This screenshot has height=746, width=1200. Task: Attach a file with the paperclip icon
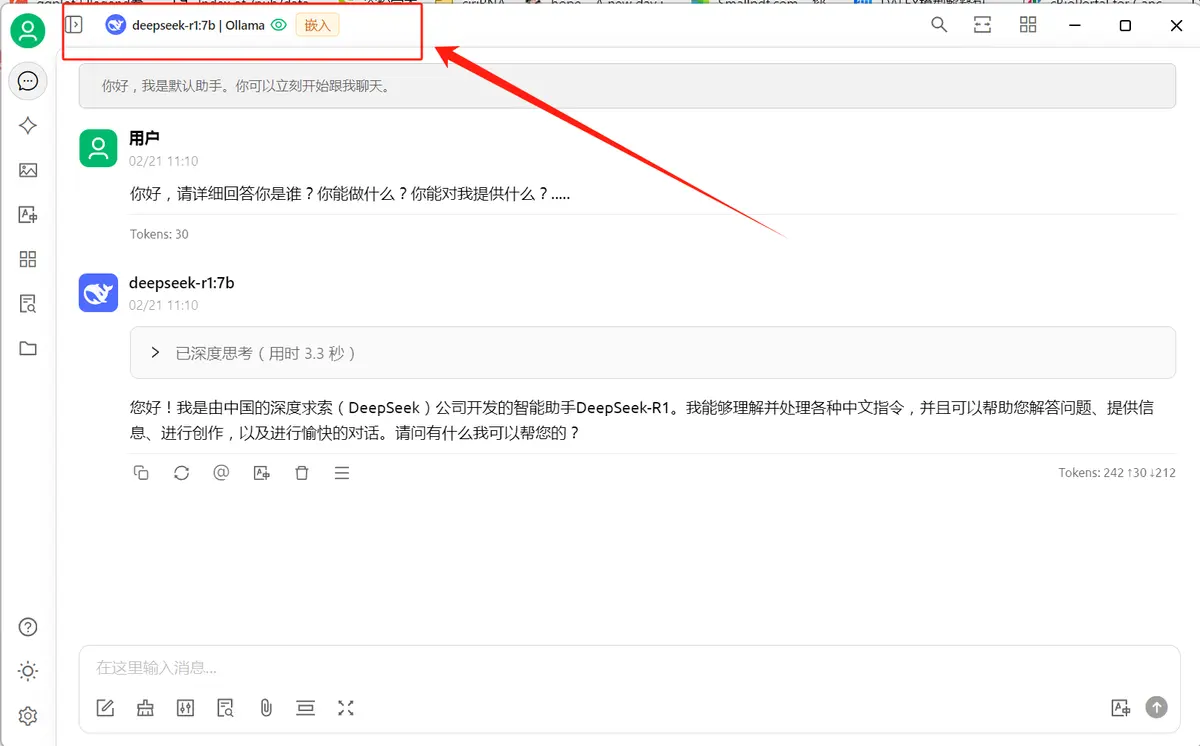click(x=265, y=708)
